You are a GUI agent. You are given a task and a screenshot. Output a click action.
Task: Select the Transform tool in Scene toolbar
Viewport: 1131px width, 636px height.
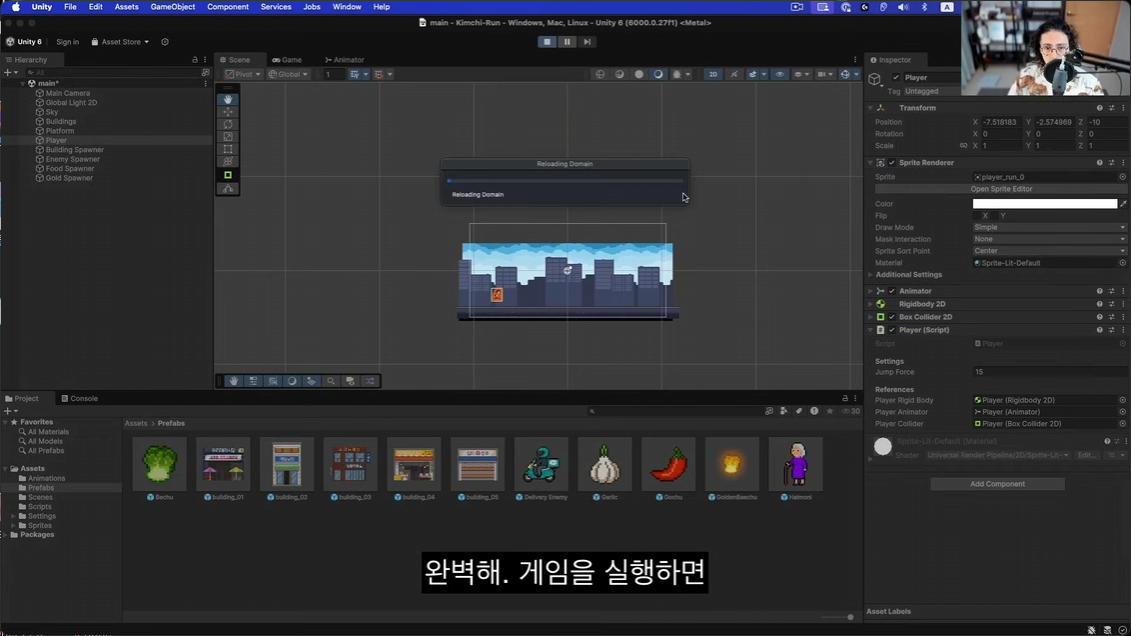coord(228,162)
